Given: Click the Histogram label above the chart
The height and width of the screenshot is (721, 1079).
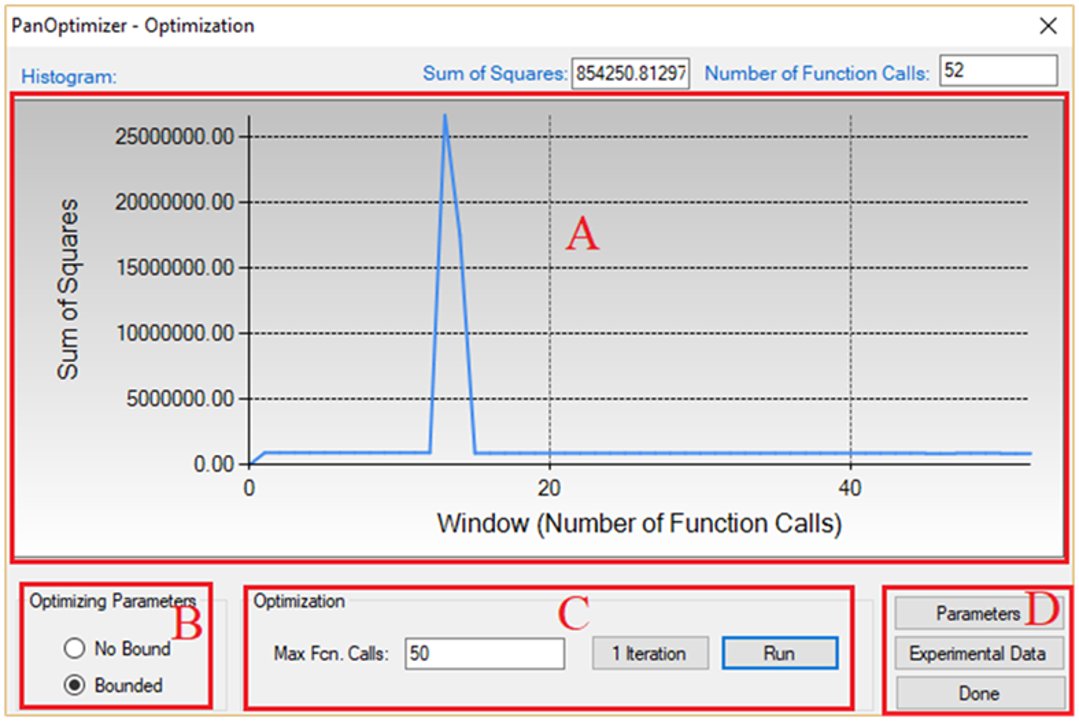Looking at the screenshot, I should pos(70,76).
